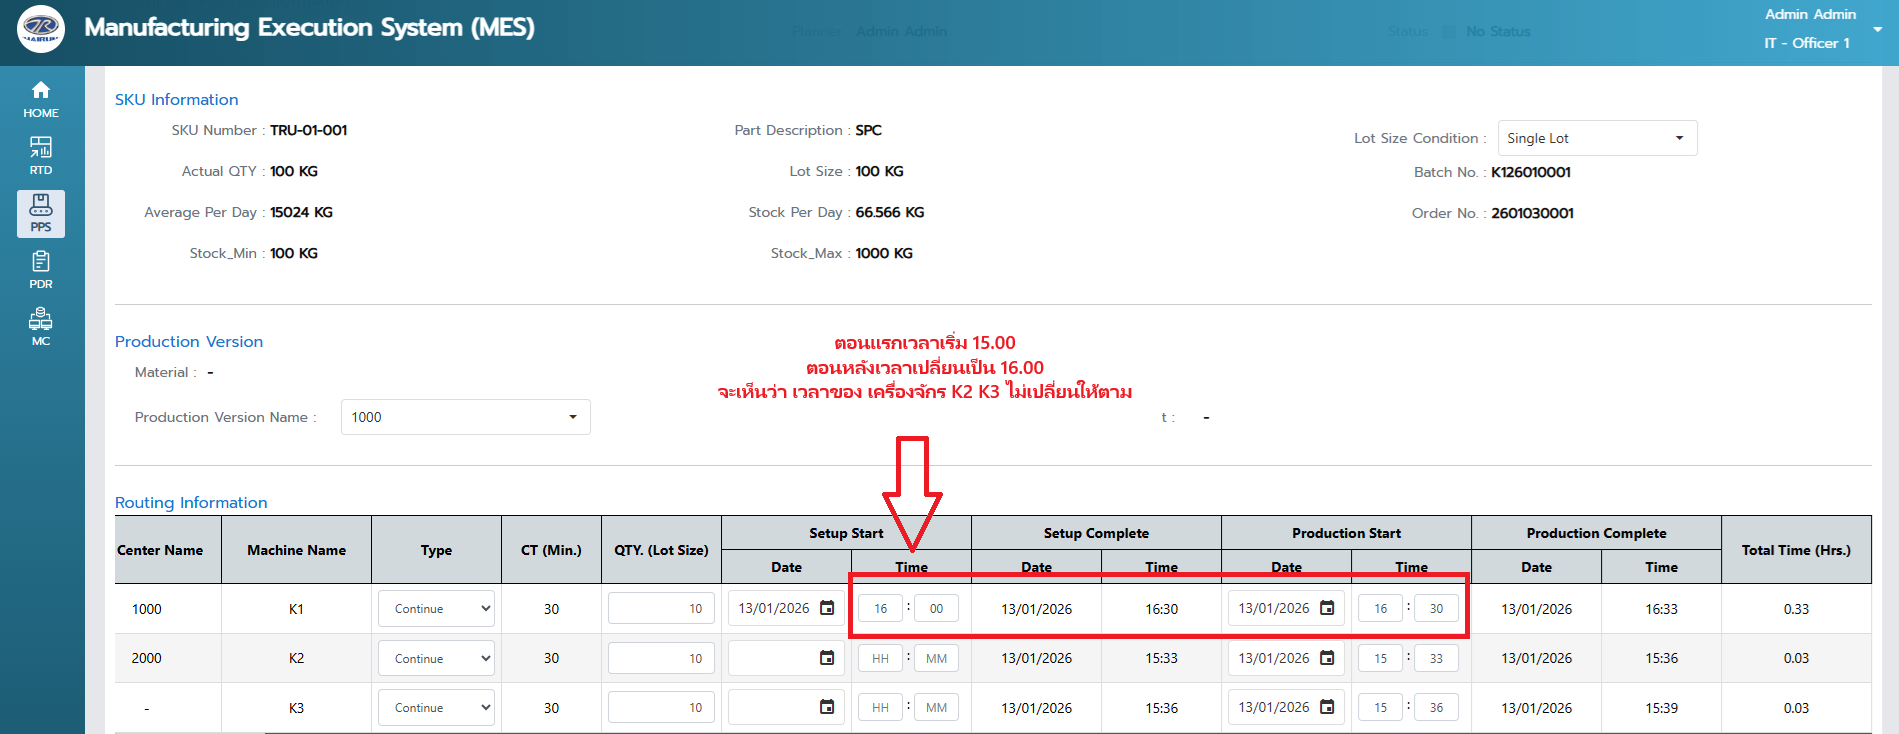Select the PPS sidebar icon
Viewport: 1899px width, 734px height.
pyautogui.click(x=41, y=213)
